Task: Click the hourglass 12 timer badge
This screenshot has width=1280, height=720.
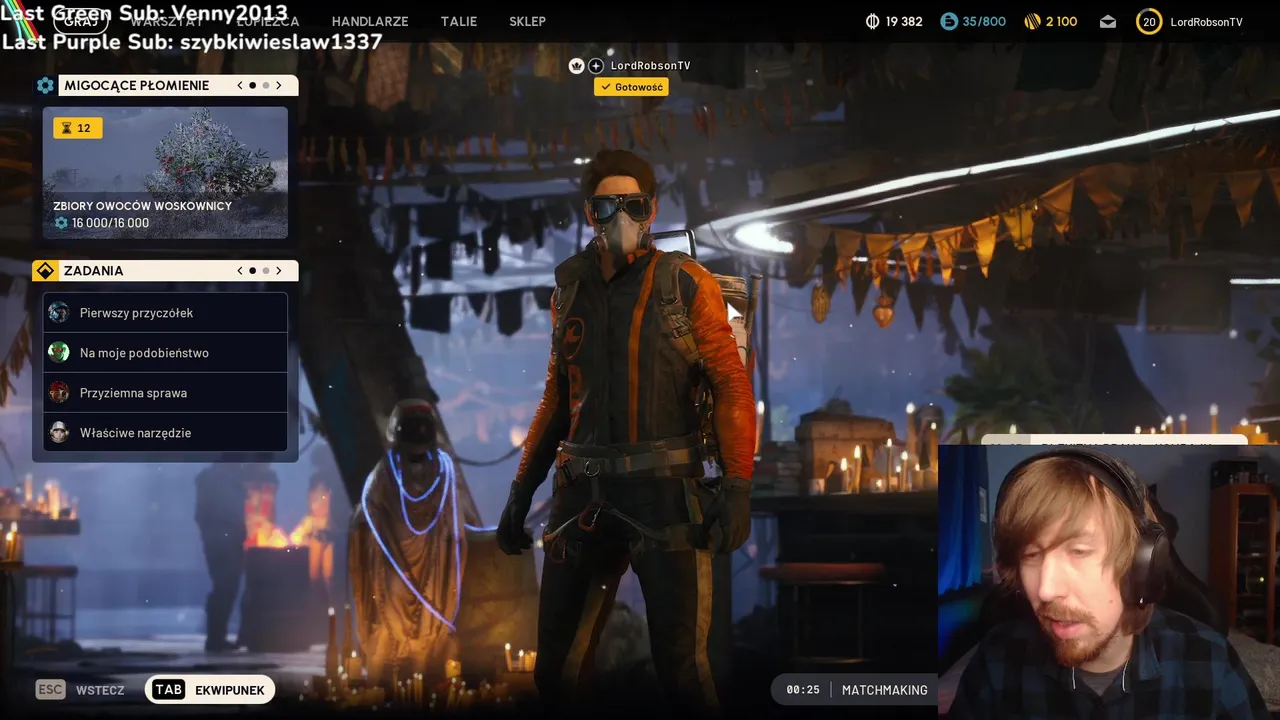Action: point(78,128)
